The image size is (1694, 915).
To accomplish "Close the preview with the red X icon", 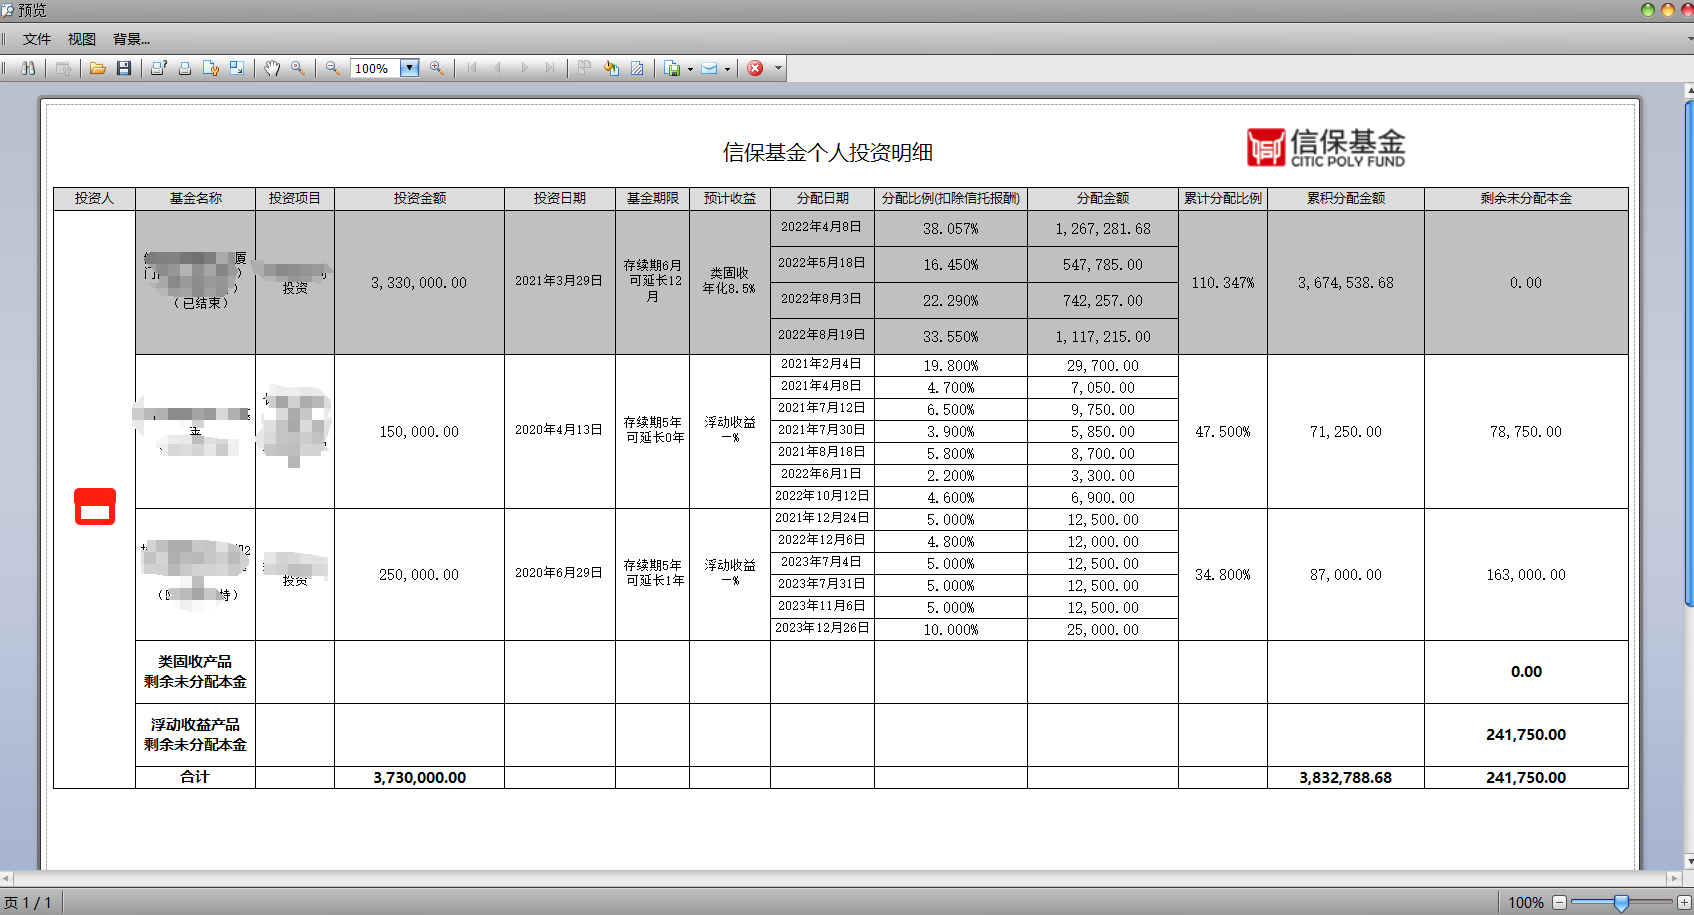I will pyautogui.click(x=755, y=68).
